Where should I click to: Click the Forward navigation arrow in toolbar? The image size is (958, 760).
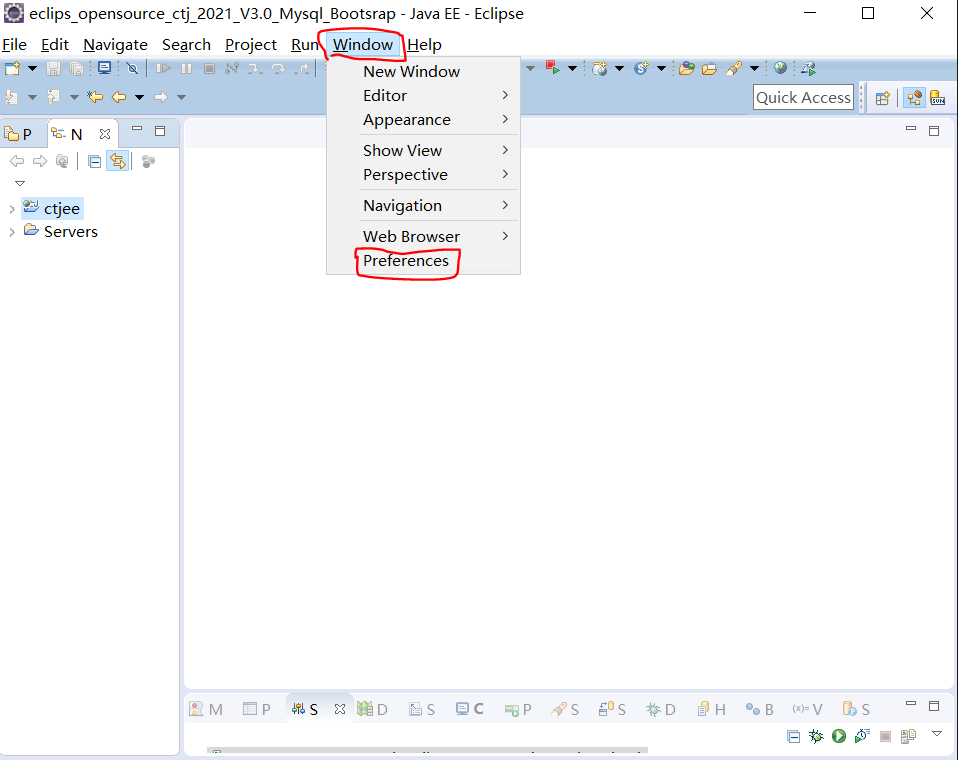pyautogui.click(x=161, y=97)
